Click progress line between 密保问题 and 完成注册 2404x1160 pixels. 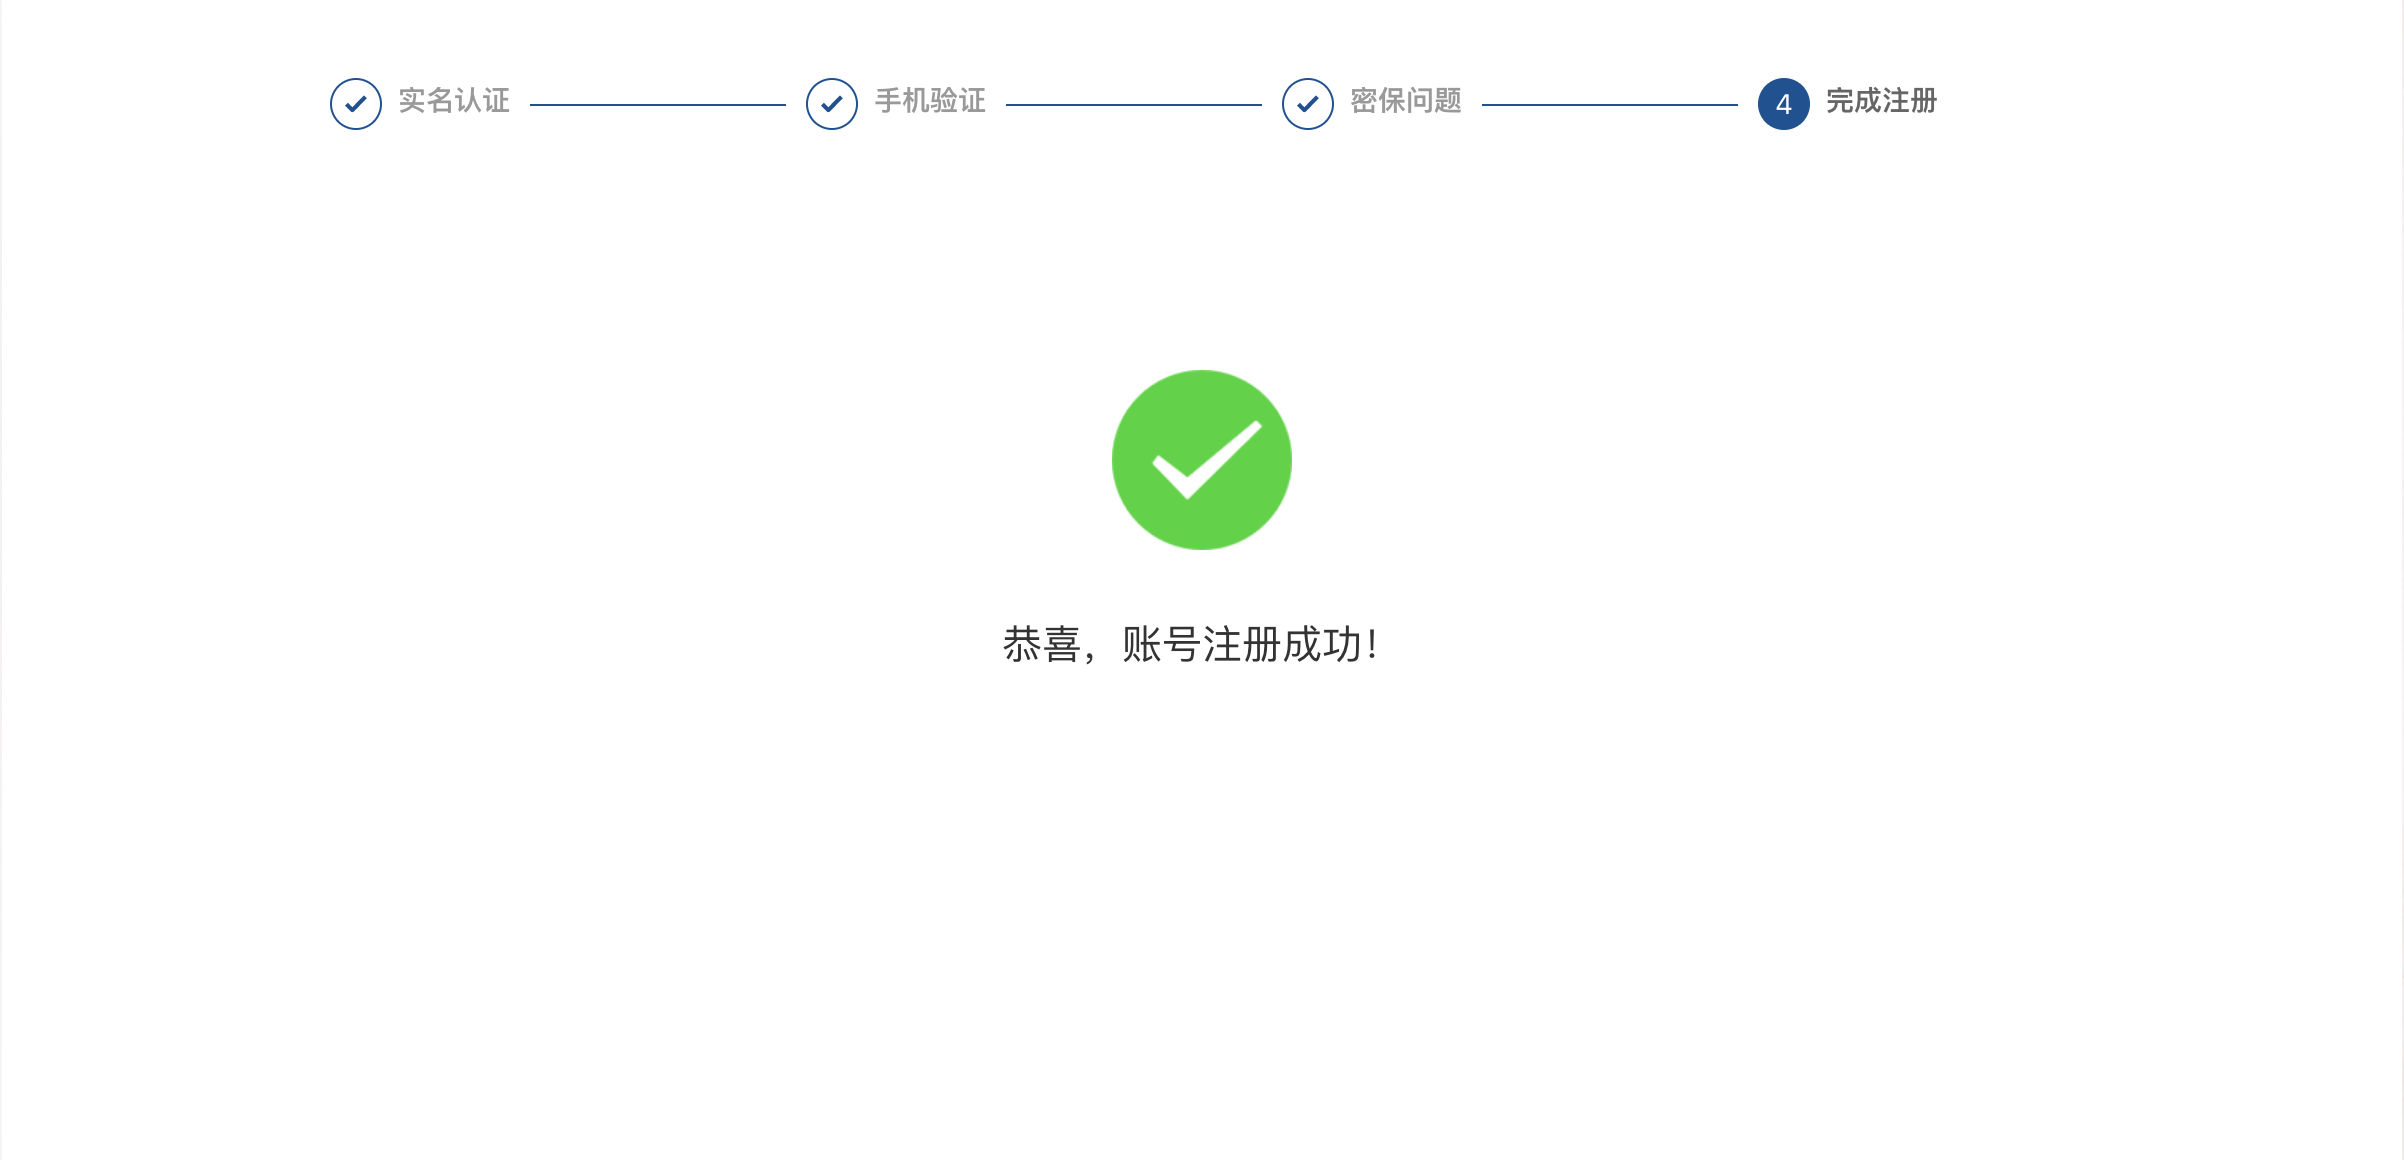click(x=1610, y=104)
